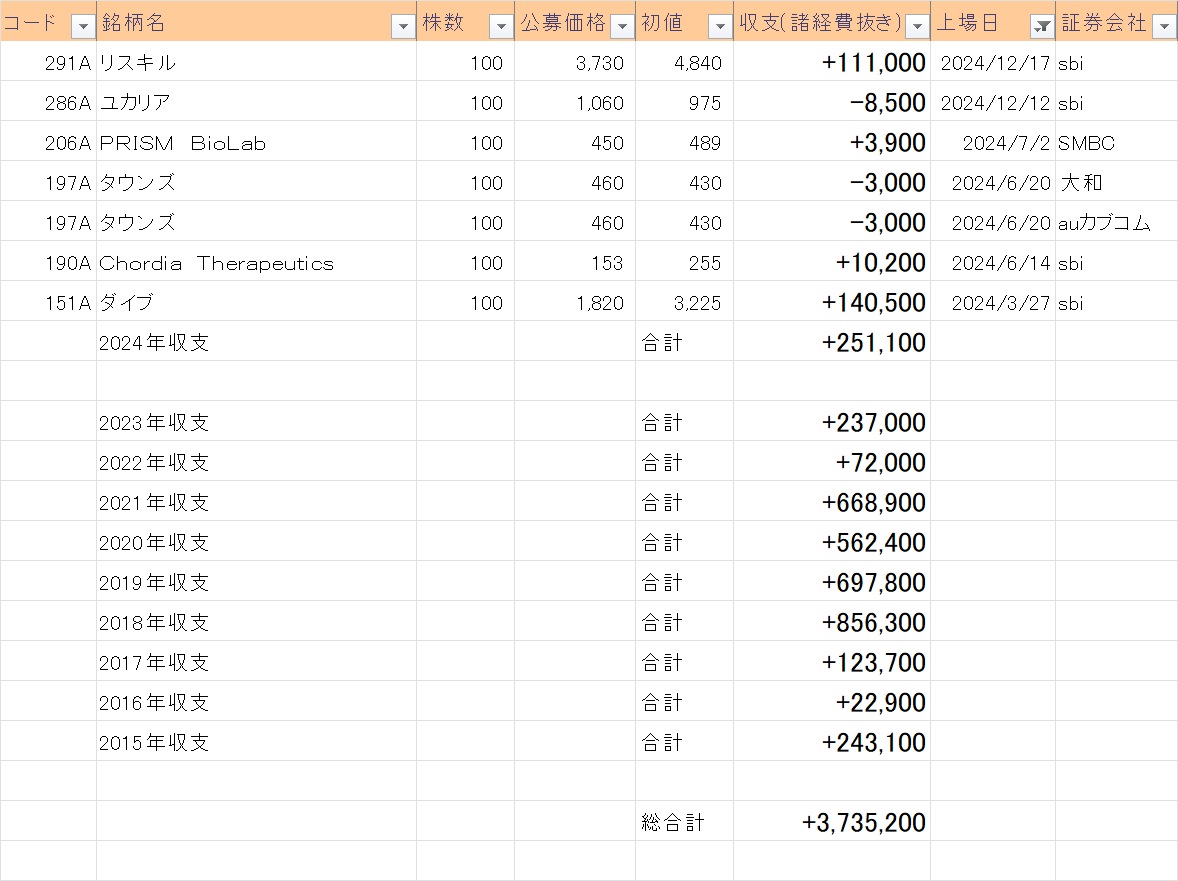Select offering price cell 3,730
This screenshot has height=881, width=1178.
coord(575,61)
